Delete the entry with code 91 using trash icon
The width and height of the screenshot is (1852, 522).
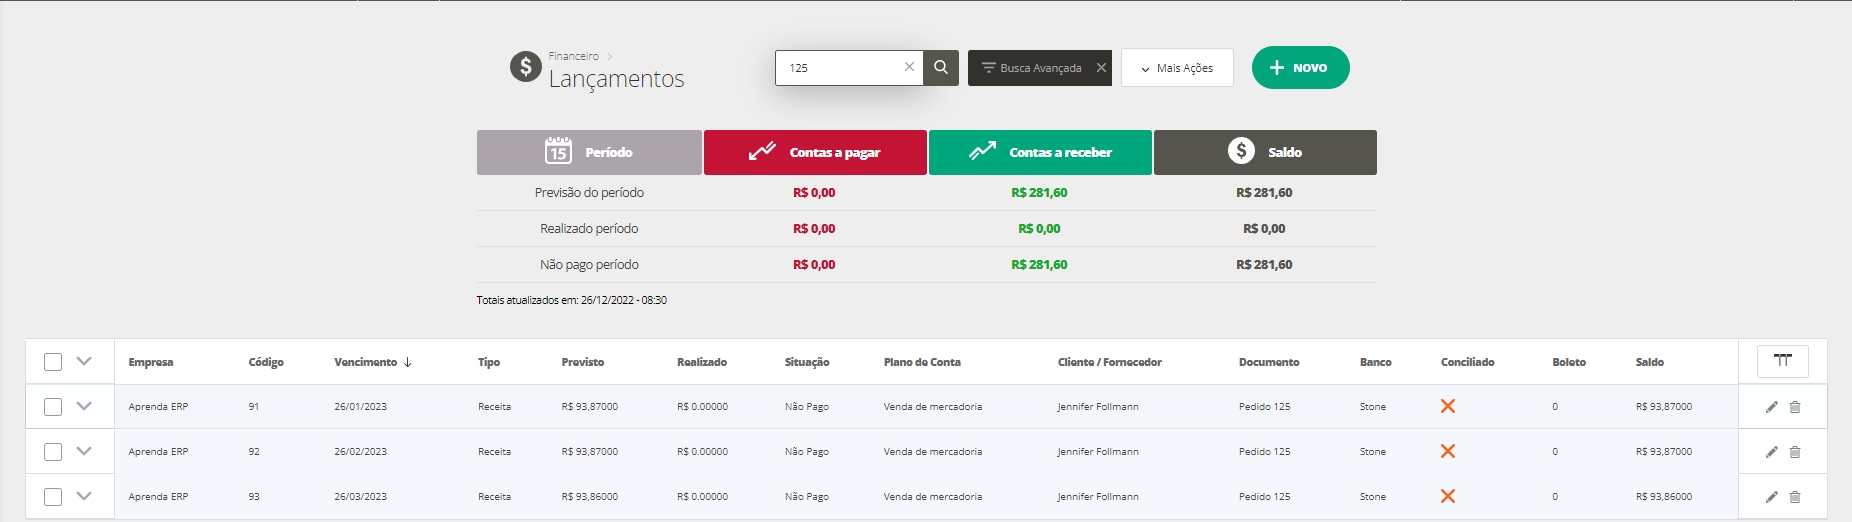tap(1795, 407)
